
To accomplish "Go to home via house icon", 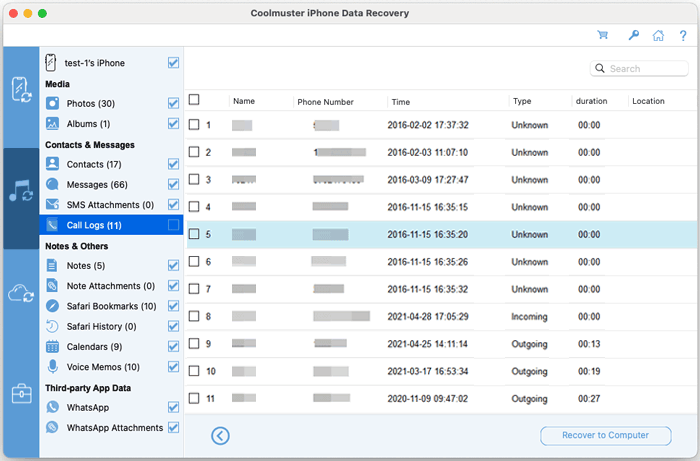I will (658, 35).
